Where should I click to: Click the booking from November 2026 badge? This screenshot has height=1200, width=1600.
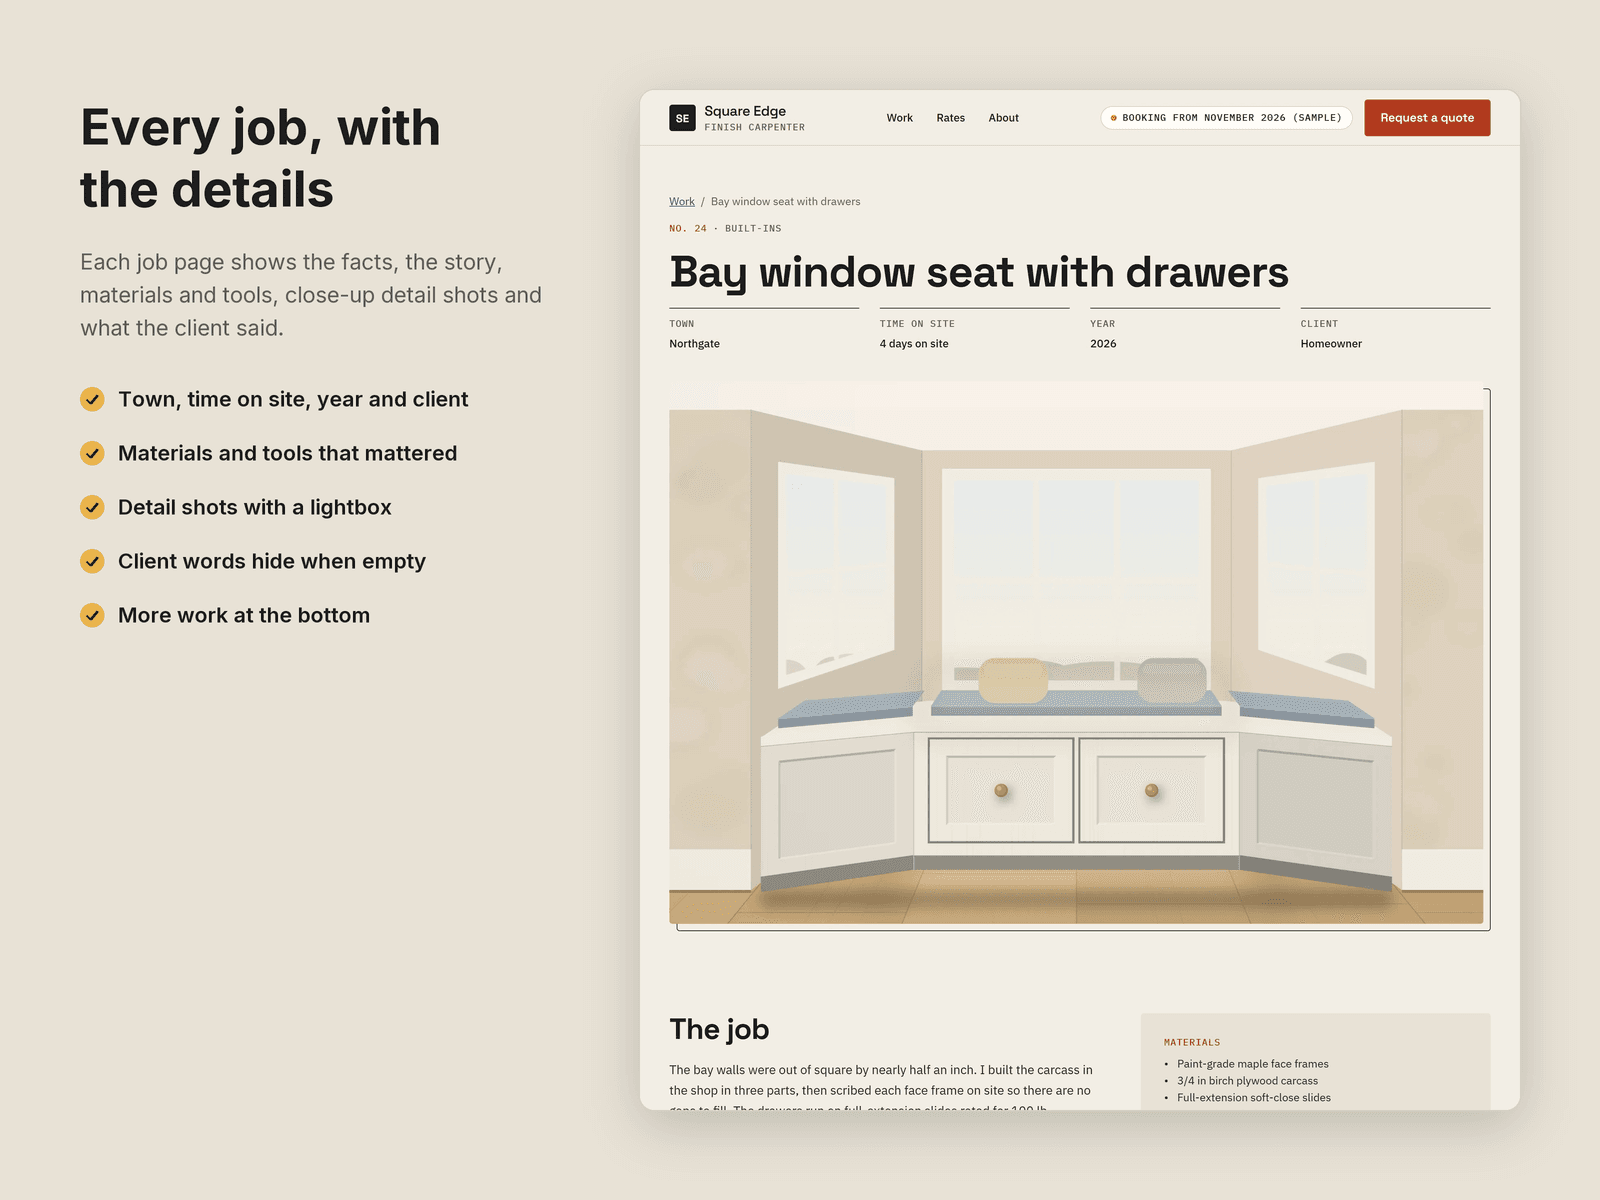1226,118
